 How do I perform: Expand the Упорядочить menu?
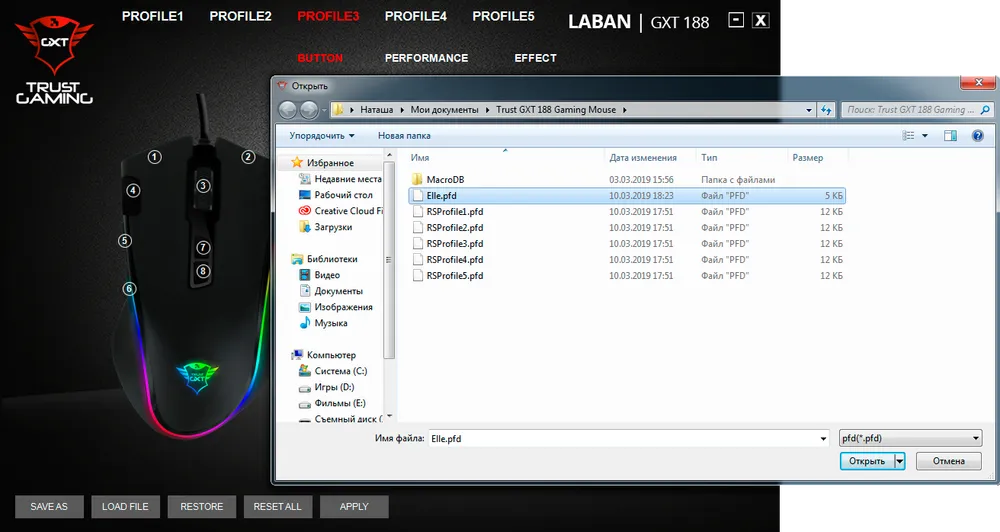point(322,135)
